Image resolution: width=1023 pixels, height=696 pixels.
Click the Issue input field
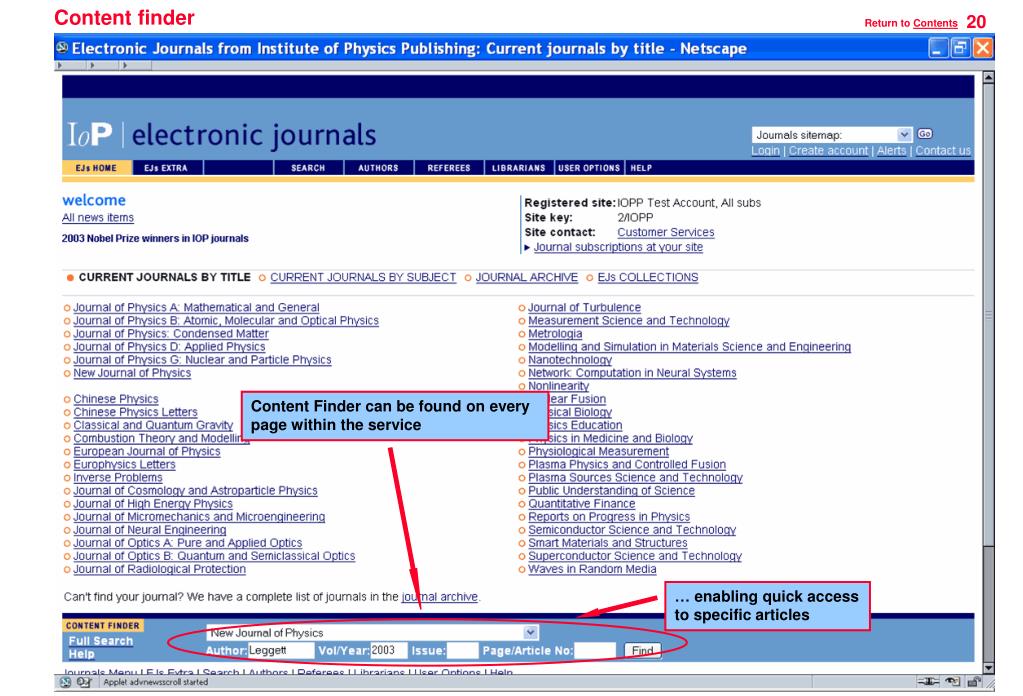click(x=463, y=650)
